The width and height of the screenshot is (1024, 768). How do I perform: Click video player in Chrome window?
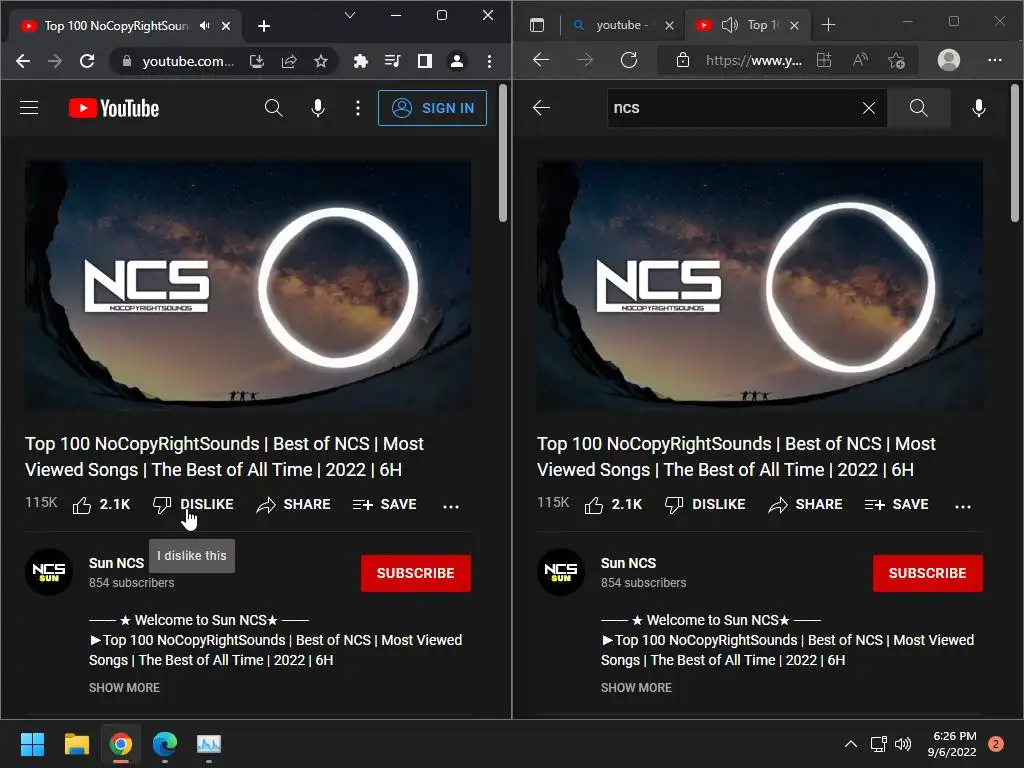[x=248, y=285]
